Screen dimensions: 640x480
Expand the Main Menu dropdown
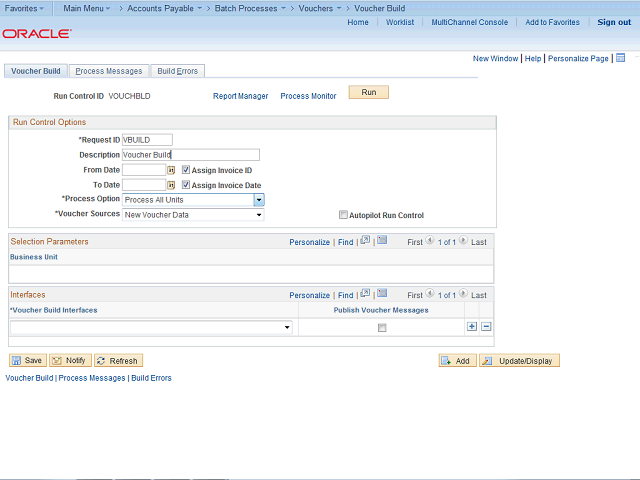pyautogui.click(x=87, y=8)
